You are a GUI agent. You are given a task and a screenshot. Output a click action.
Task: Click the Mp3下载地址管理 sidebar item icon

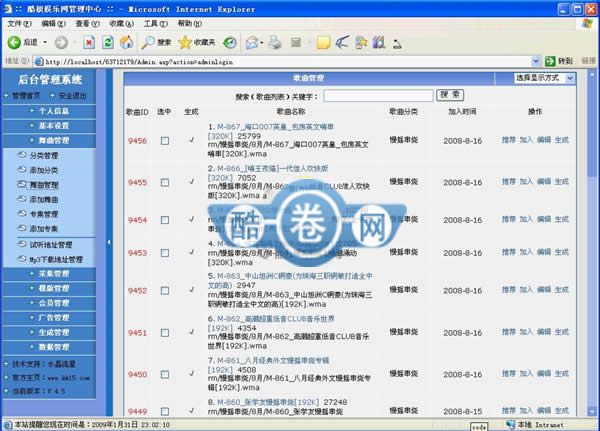[22, 259]
